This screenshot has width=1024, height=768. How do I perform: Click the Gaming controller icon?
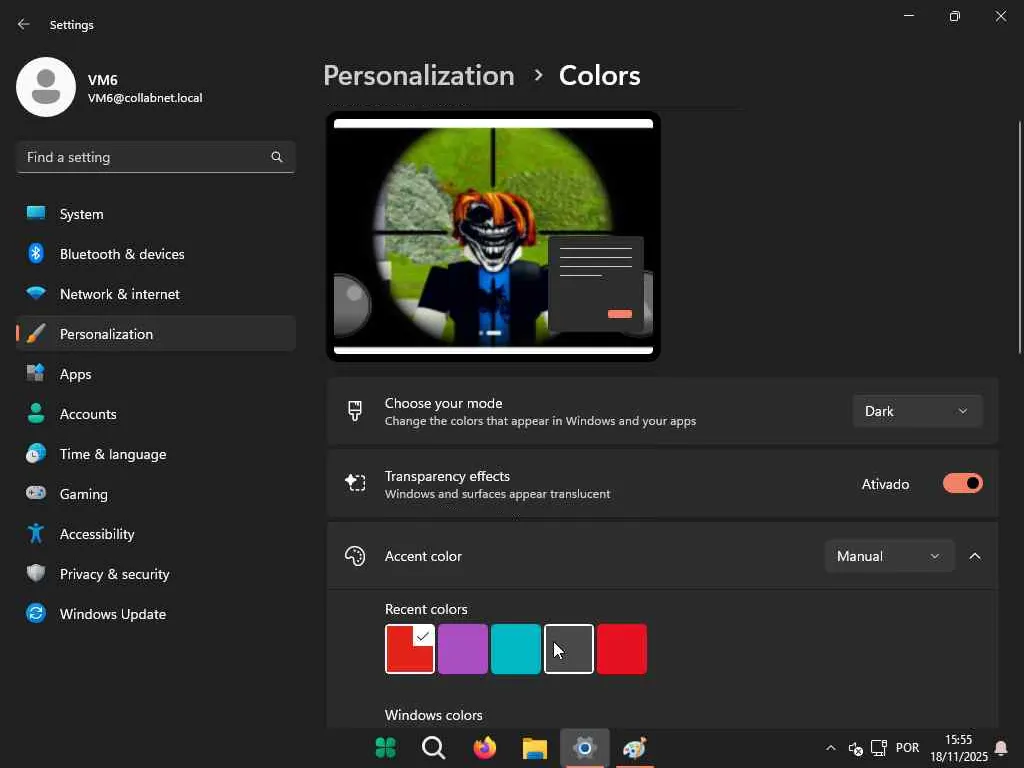36,493
